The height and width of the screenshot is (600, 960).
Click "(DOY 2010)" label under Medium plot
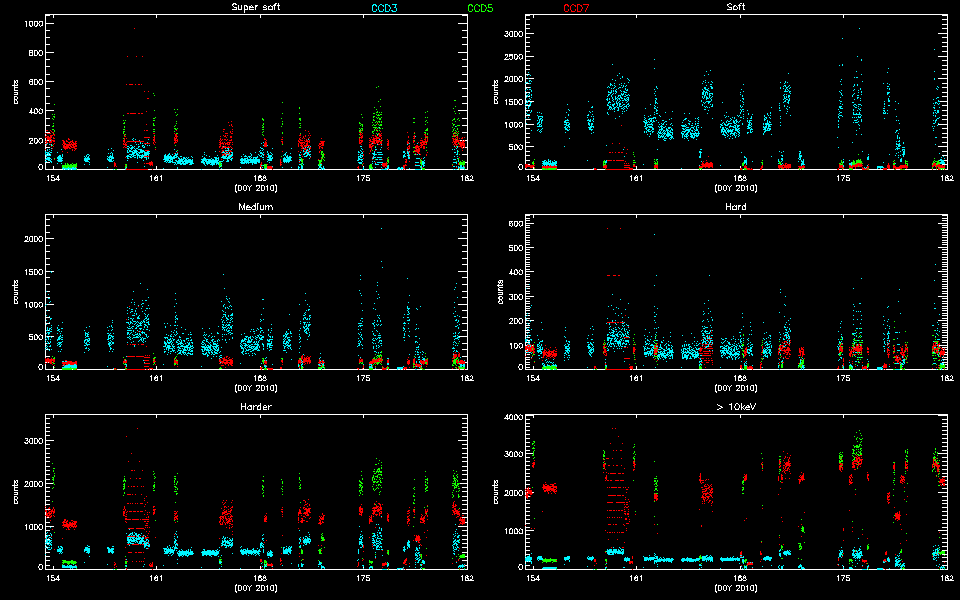256,388
